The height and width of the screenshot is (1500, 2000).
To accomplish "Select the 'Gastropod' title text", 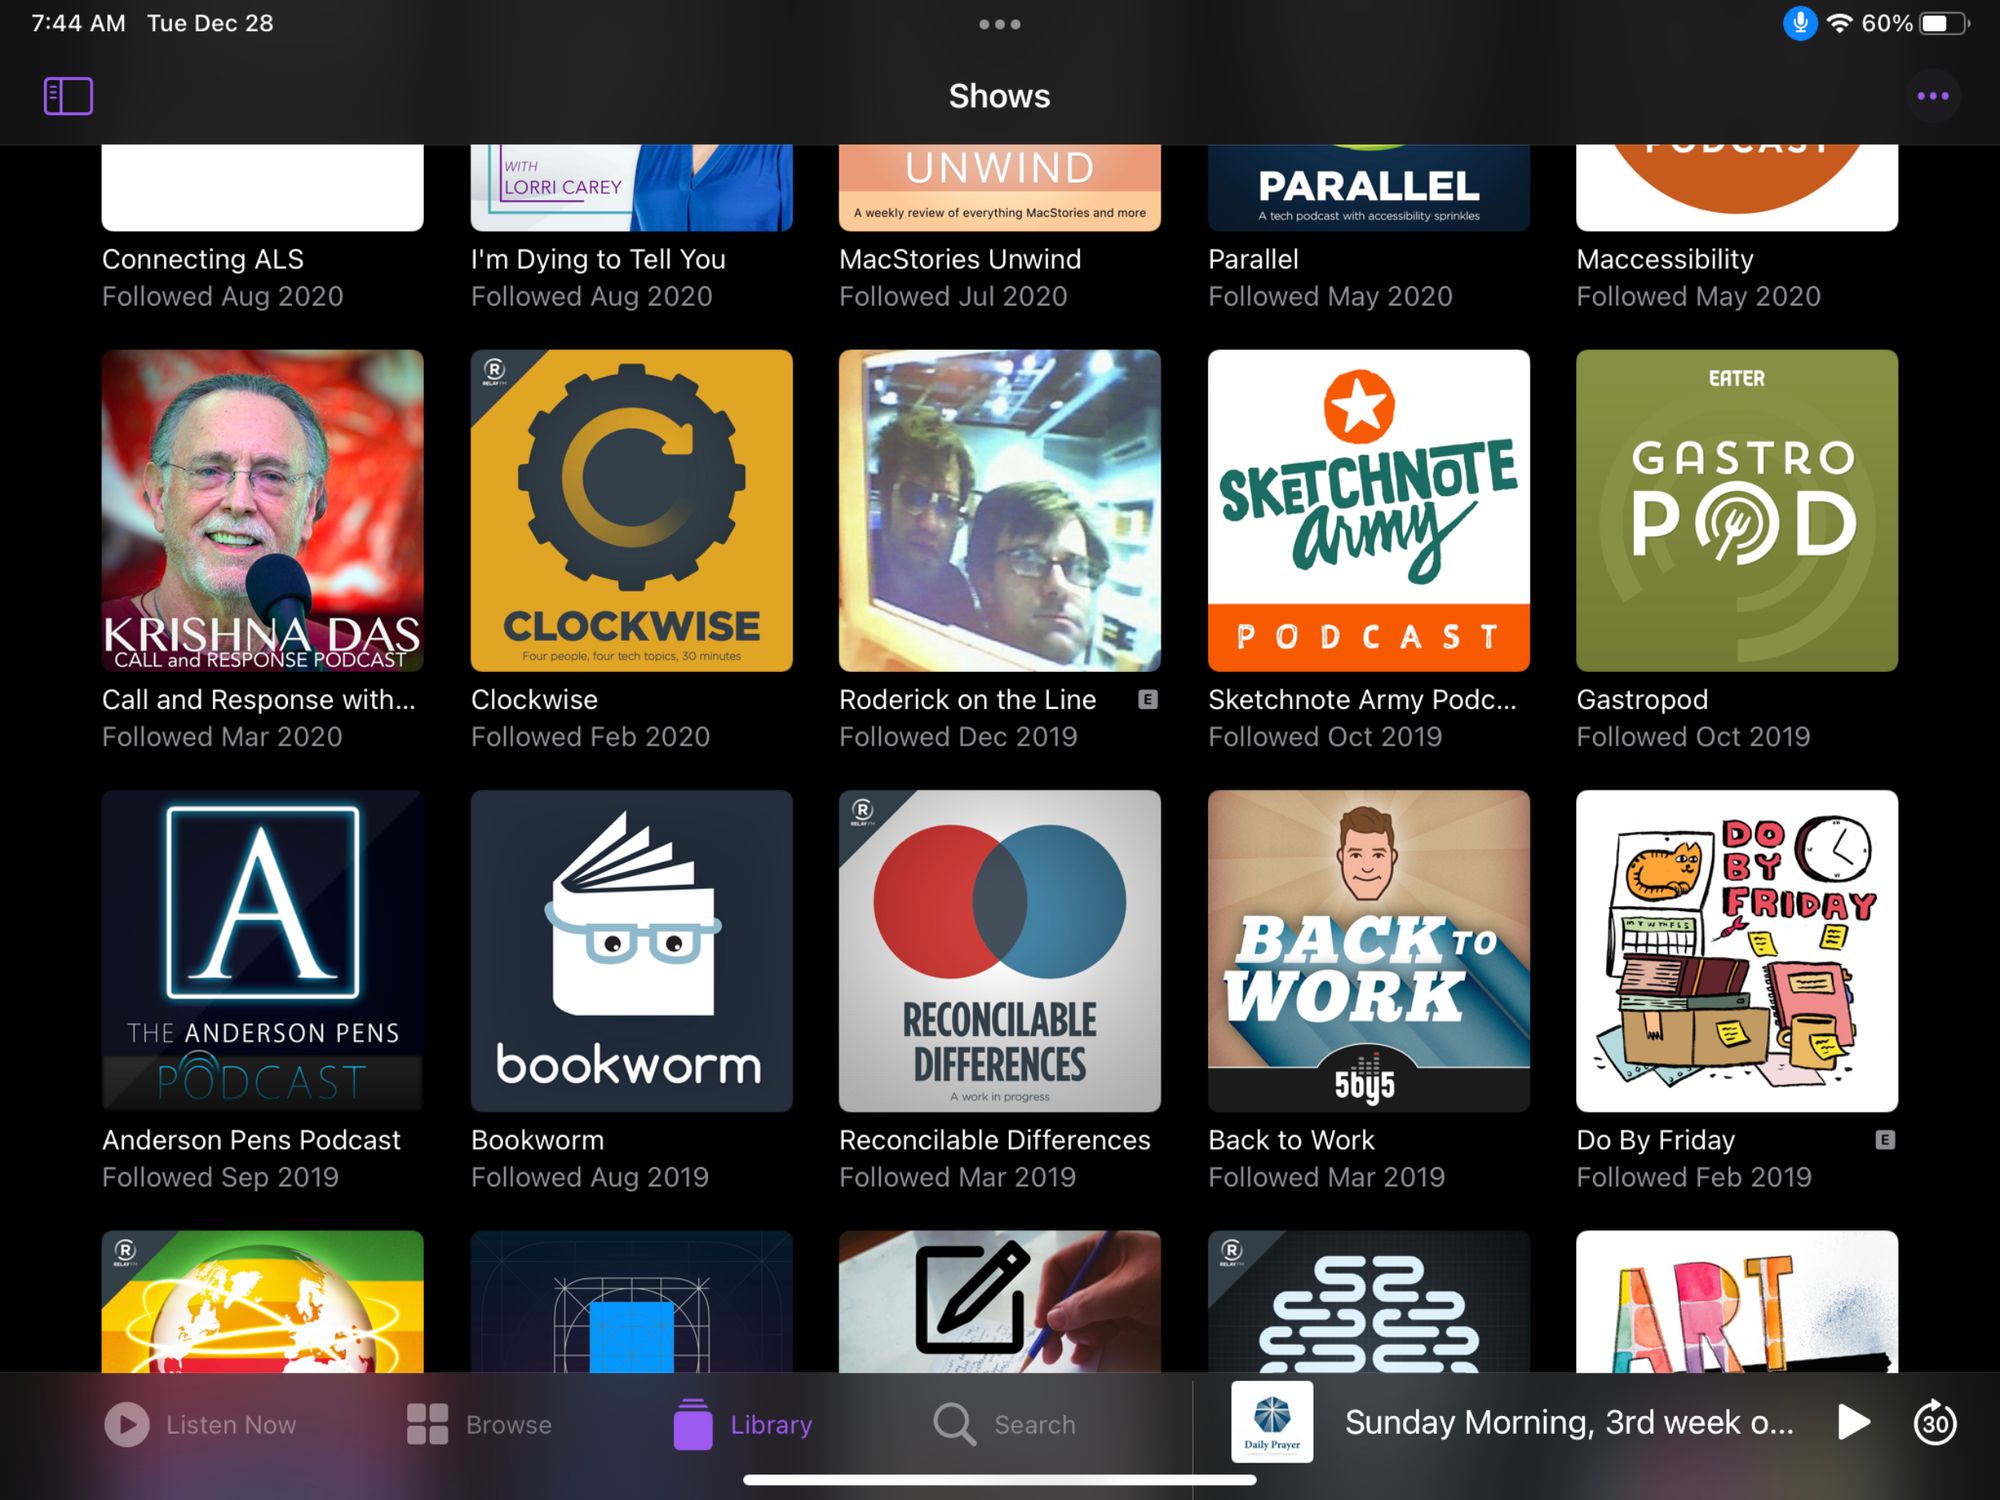I will (x=1642, y=699).
